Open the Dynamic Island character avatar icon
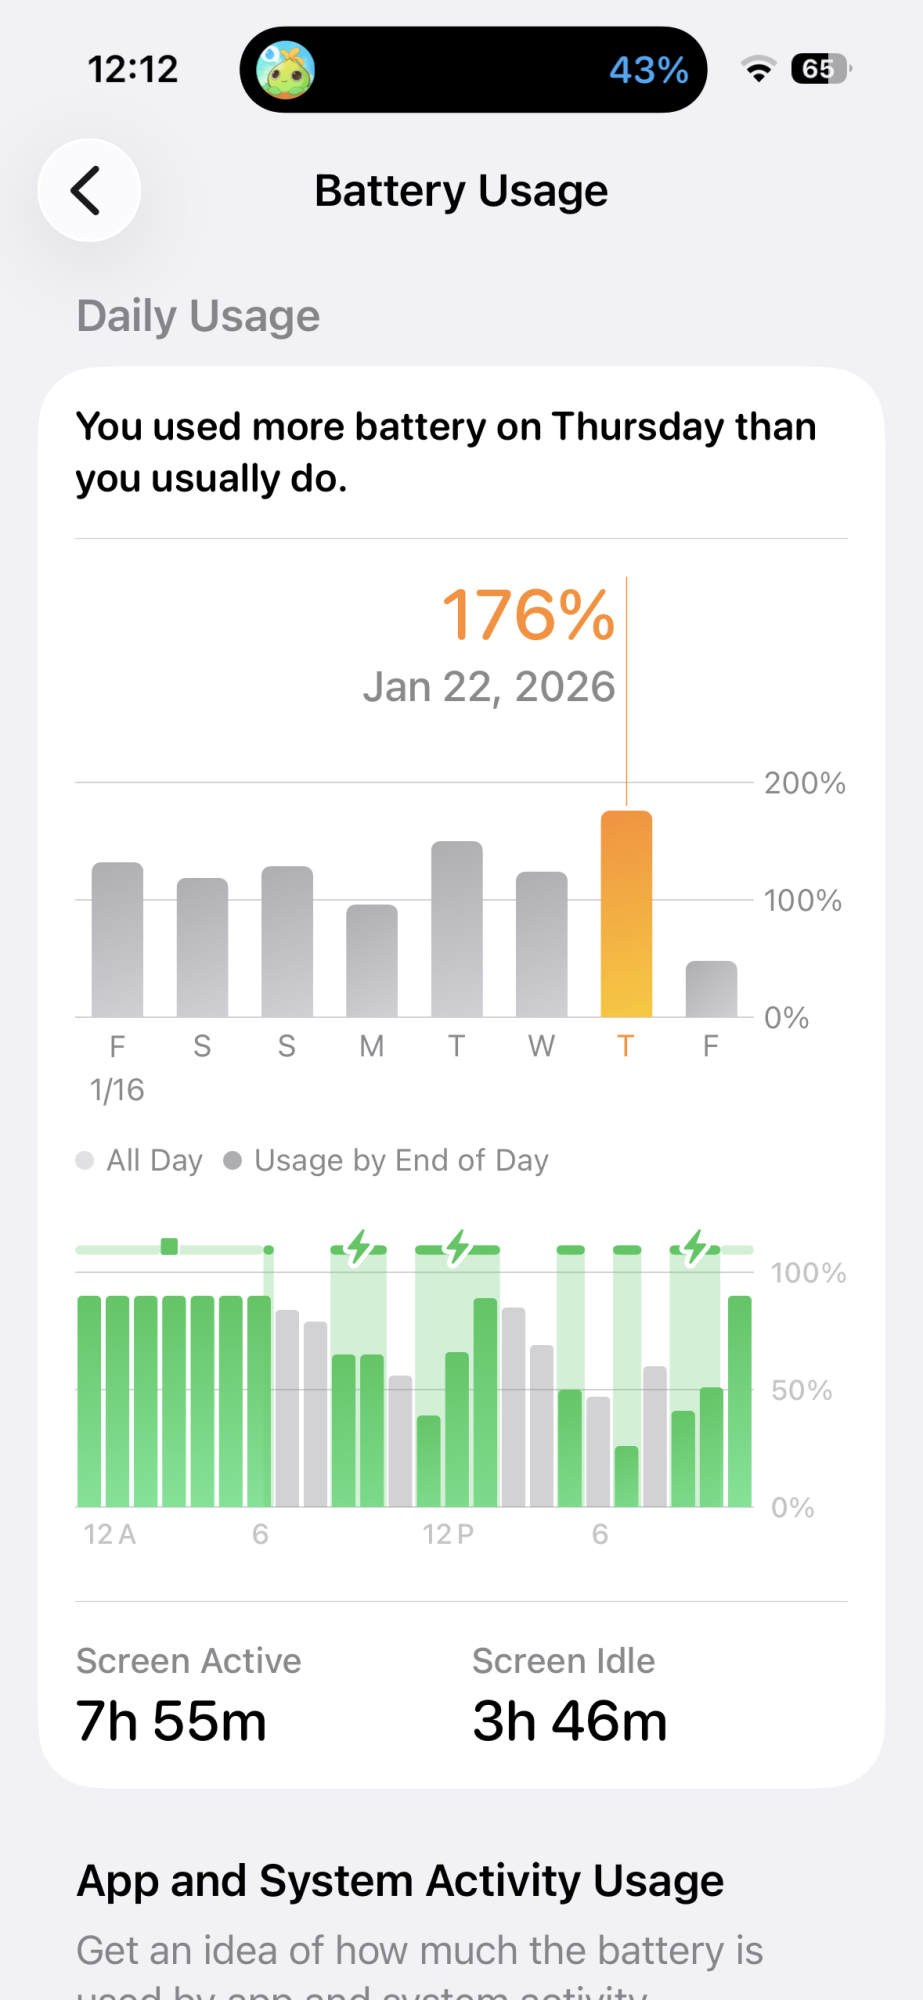The height and width of the screenshot is (2000, 923). (x=286, y=70)
